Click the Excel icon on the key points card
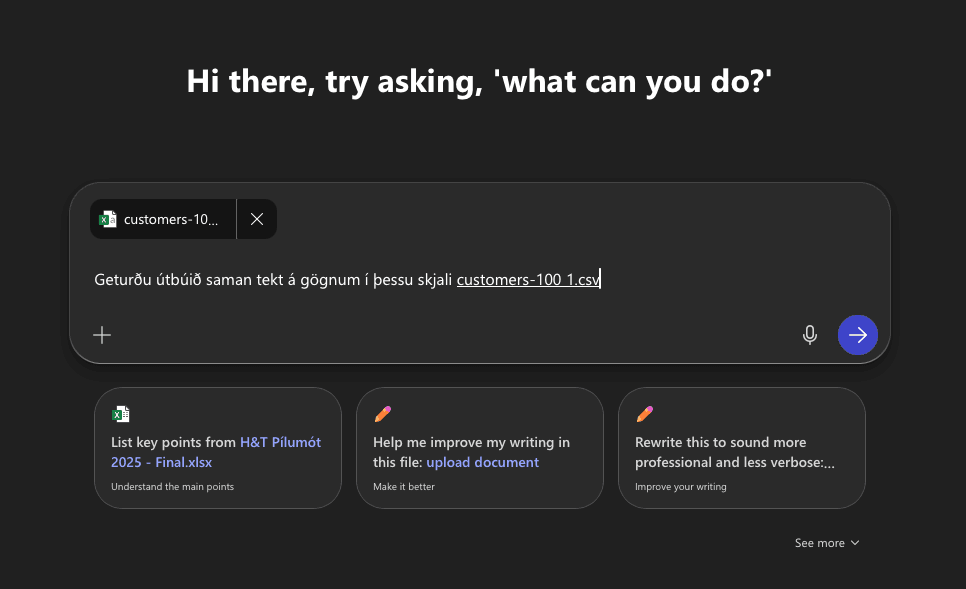The height and width of the screenshot is (589, 966). pyautogui.click(x=121, y=413)
